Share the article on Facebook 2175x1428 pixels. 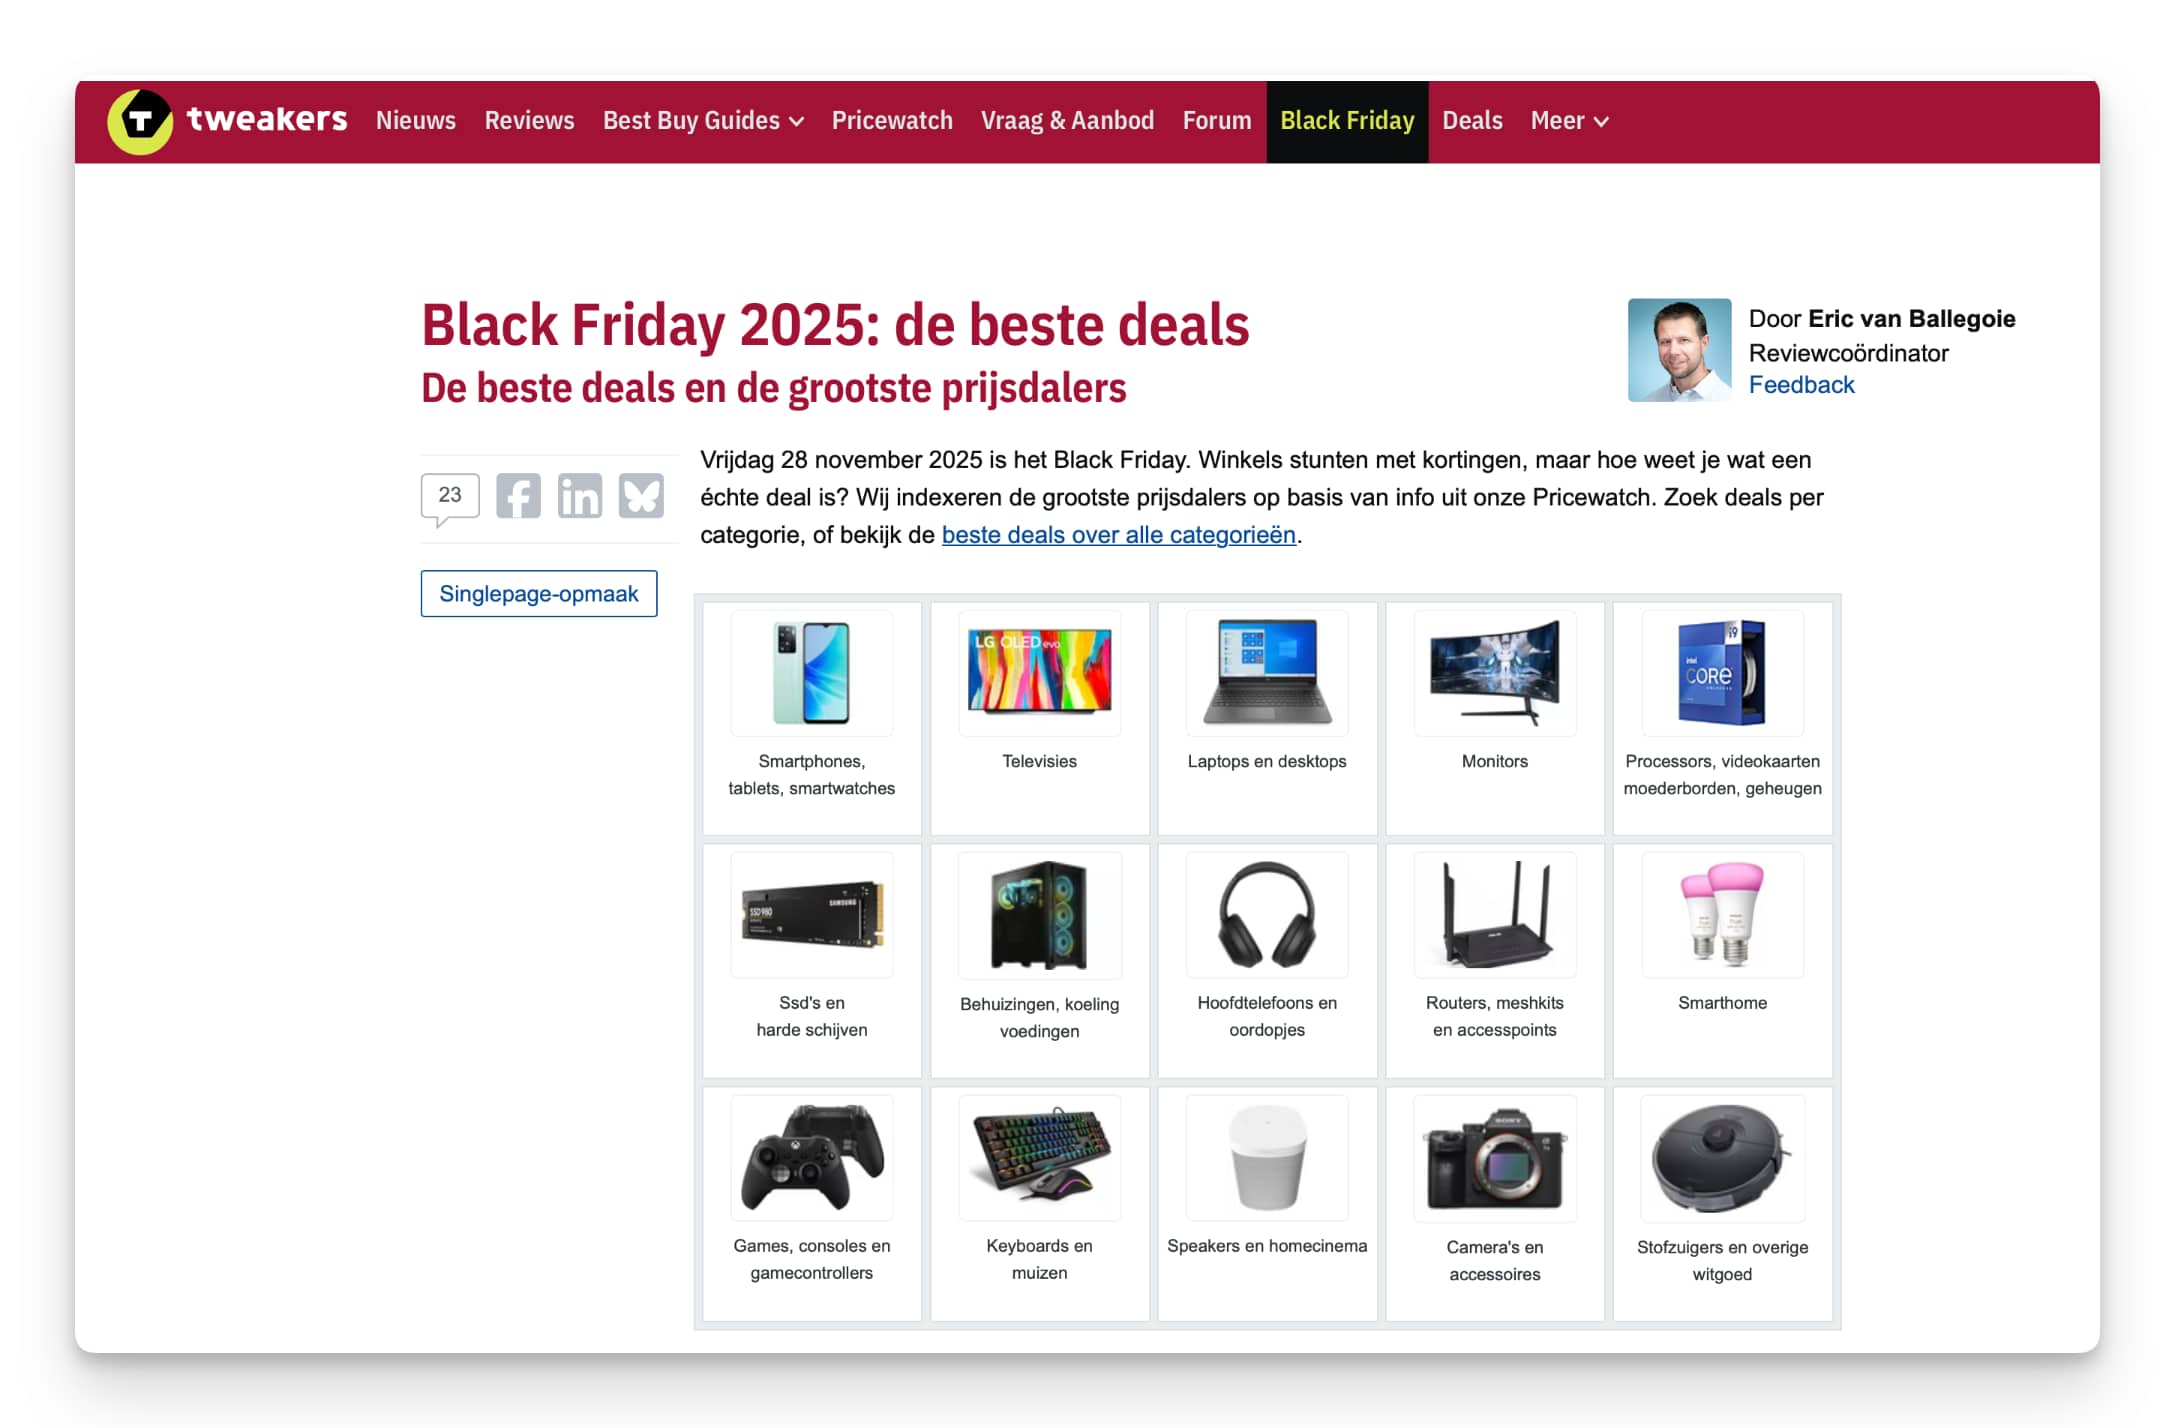(517, 495)
